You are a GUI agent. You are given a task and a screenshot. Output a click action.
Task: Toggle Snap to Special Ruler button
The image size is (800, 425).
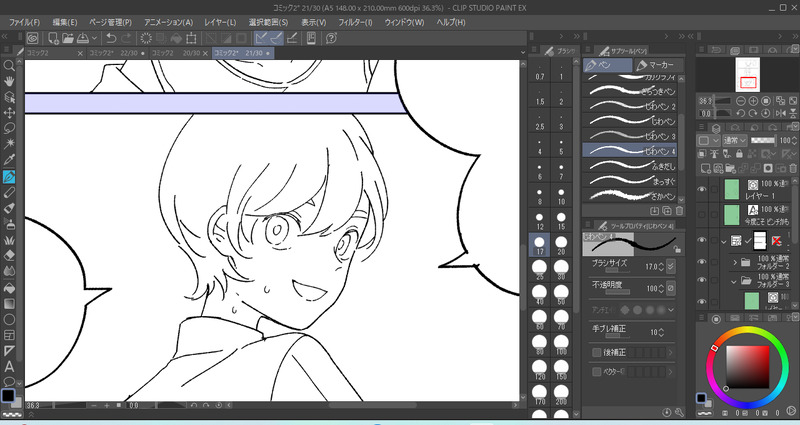pyautogui.click(x=276, y=38)
